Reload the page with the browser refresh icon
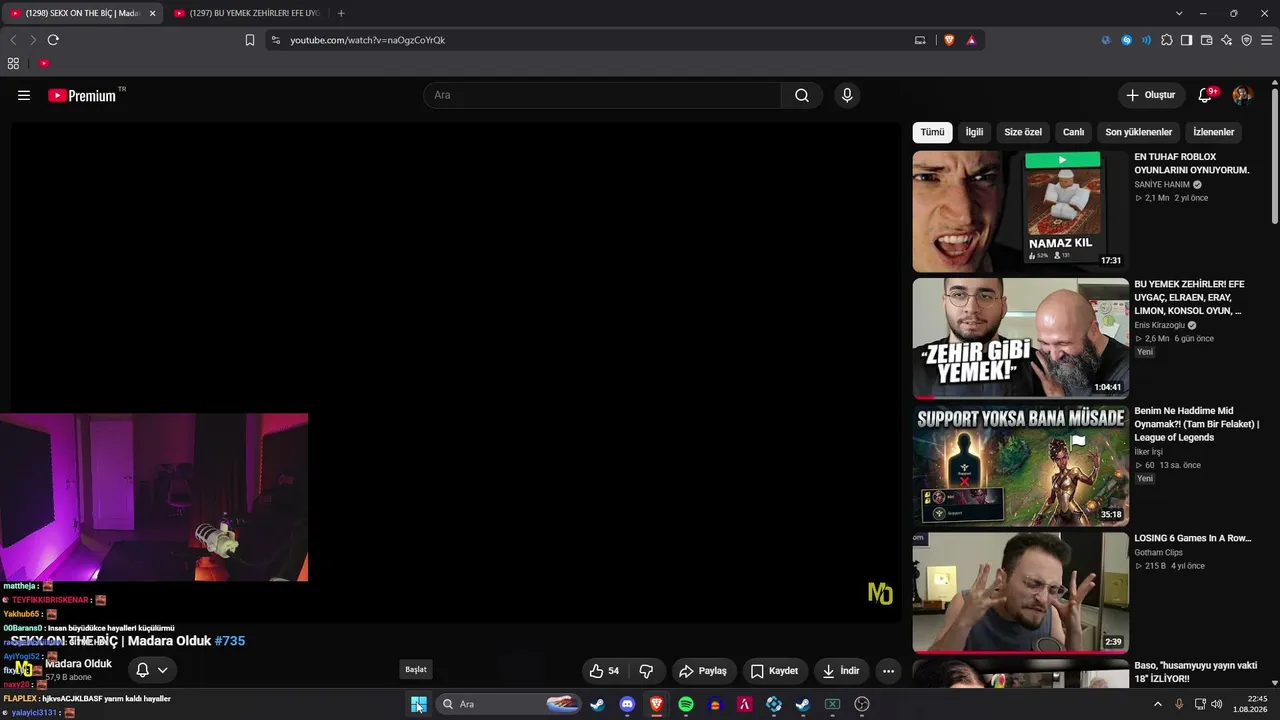 (x=53, y=40)
